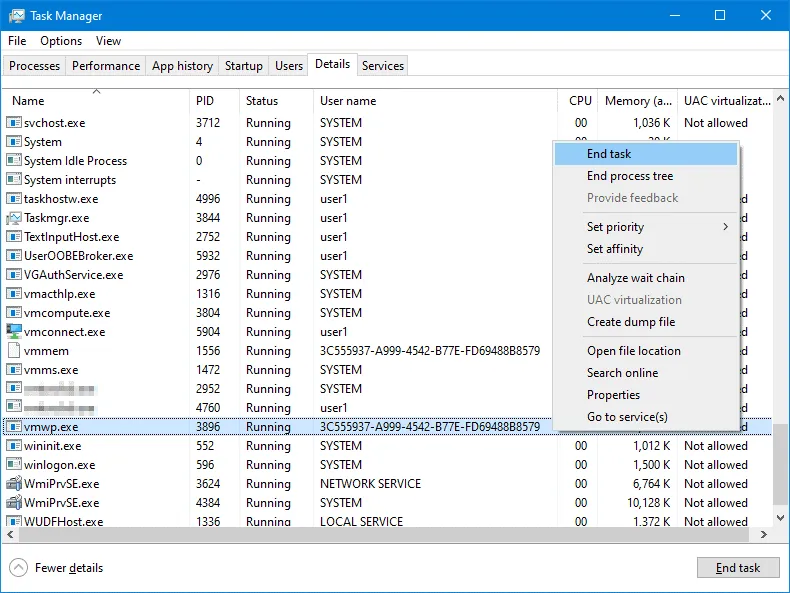Click the vmconnect.exe process icon
Viewport: 790px width, 593px height.
pyautogui.click(x=14, y=332)
